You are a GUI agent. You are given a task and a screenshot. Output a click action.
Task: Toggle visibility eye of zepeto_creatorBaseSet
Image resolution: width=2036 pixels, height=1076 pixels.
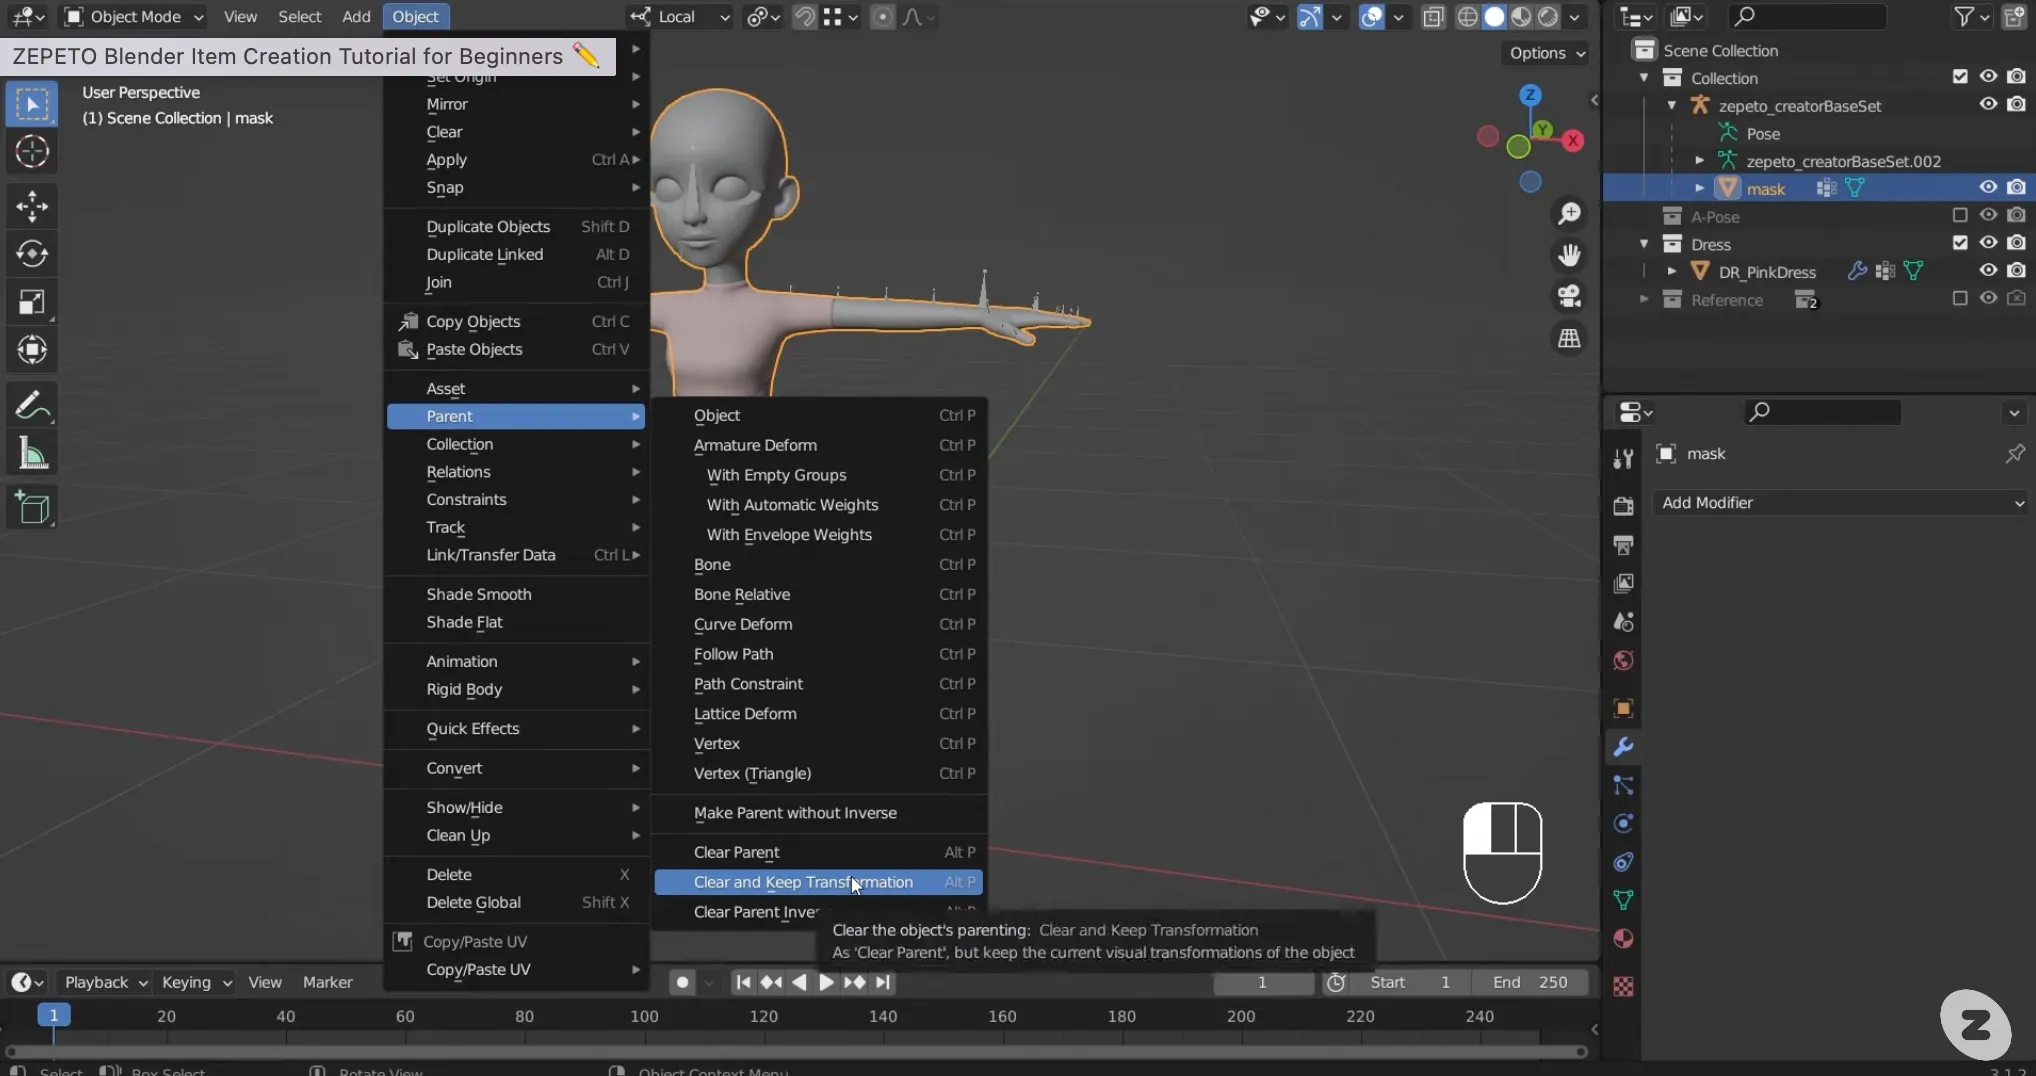[x=1988, y=105]
